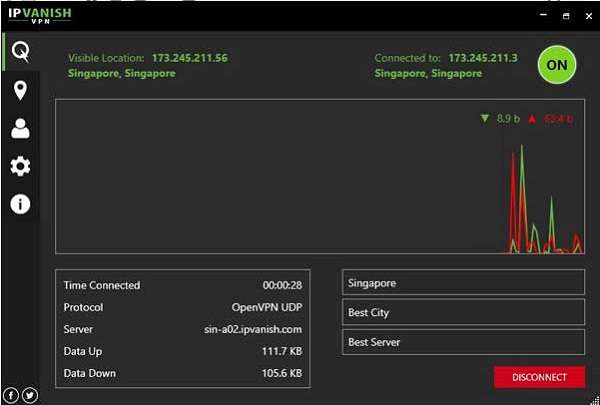Minimize the IPVanish window
600x405 pixels.
[x=541, y=16]
